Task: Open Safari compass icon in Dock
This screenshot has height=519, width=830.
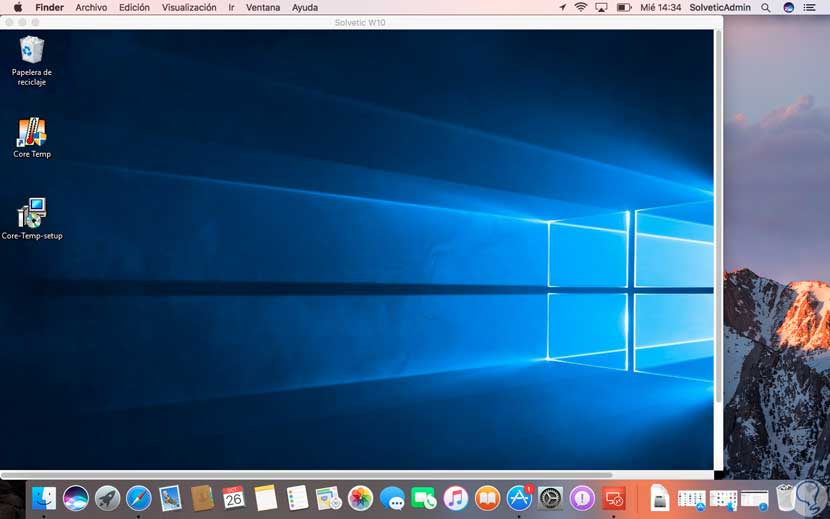Action: [139, 498]
